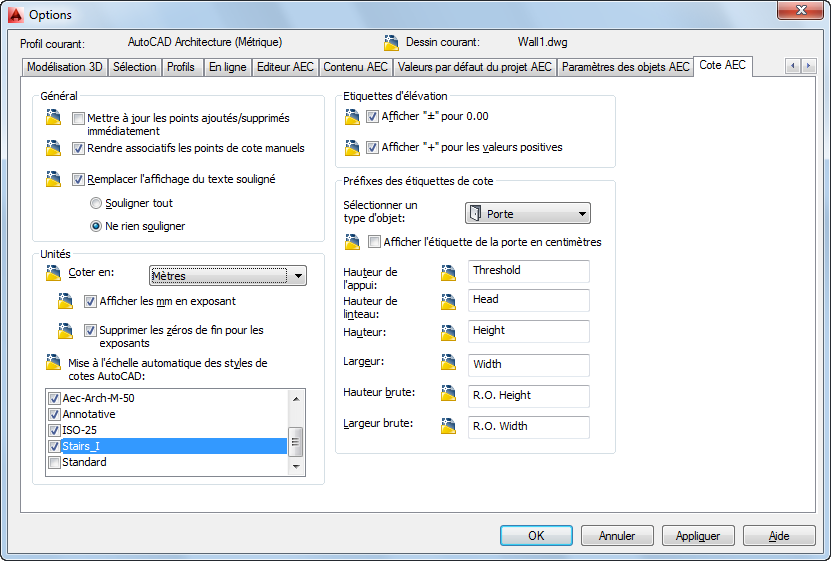Uncheck the Aec-Arch-M-50 style checkbox
This screenshot has height=561, width=831.
coord(54,398)
